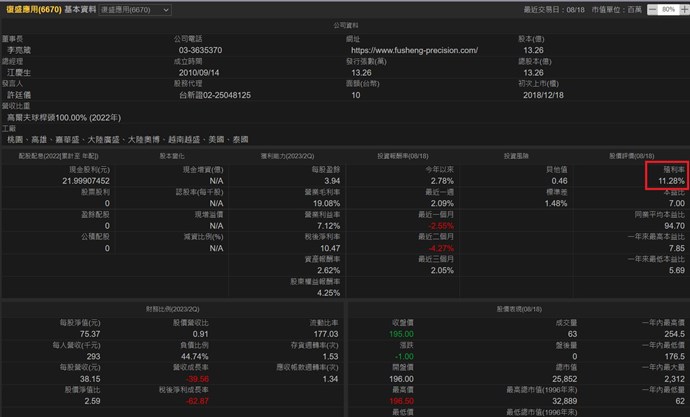Click the 股本變化 section header
The image size is (690, 417).
click(171, 157)
